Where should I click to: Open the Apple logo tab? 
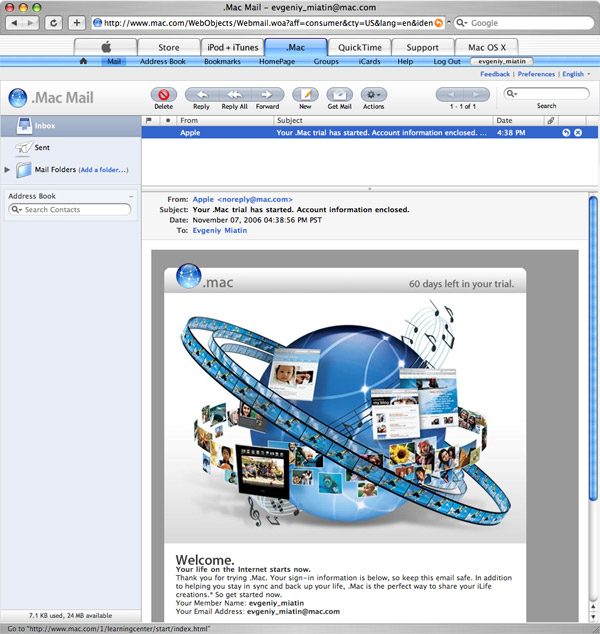(x=106, y=47)
